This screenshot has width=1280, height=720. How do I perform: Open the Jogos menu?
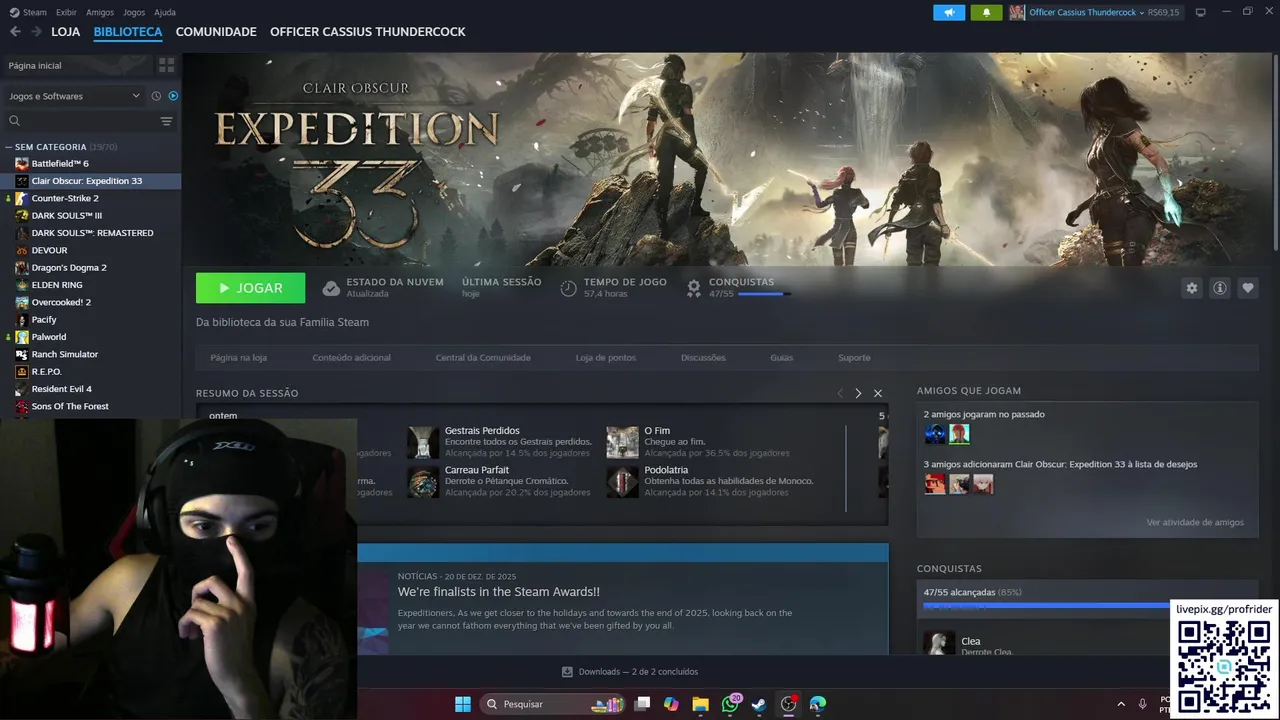pos(134,12)
